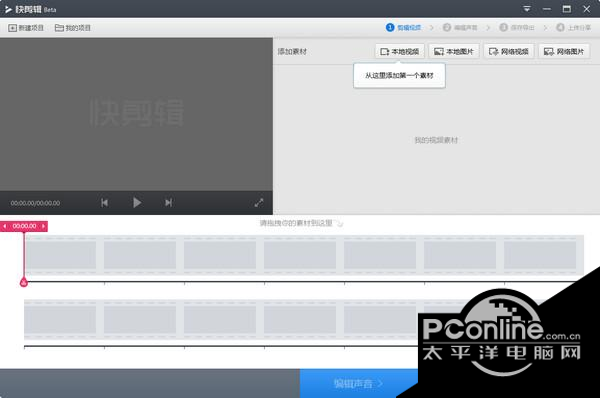
Task: Toggle fullscreen preview icon
Action: 259,202
